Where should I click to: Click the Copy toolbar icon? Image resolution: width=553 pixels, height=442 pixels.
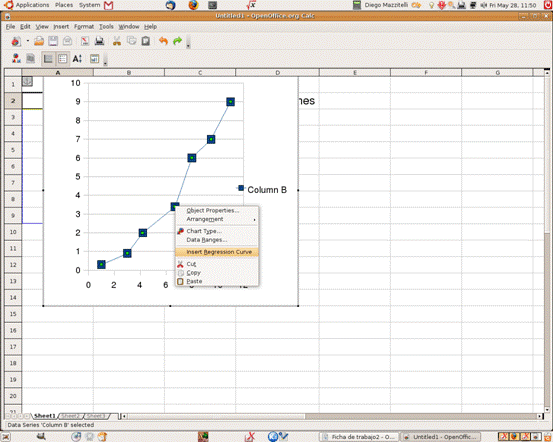(x=132, y=41)
